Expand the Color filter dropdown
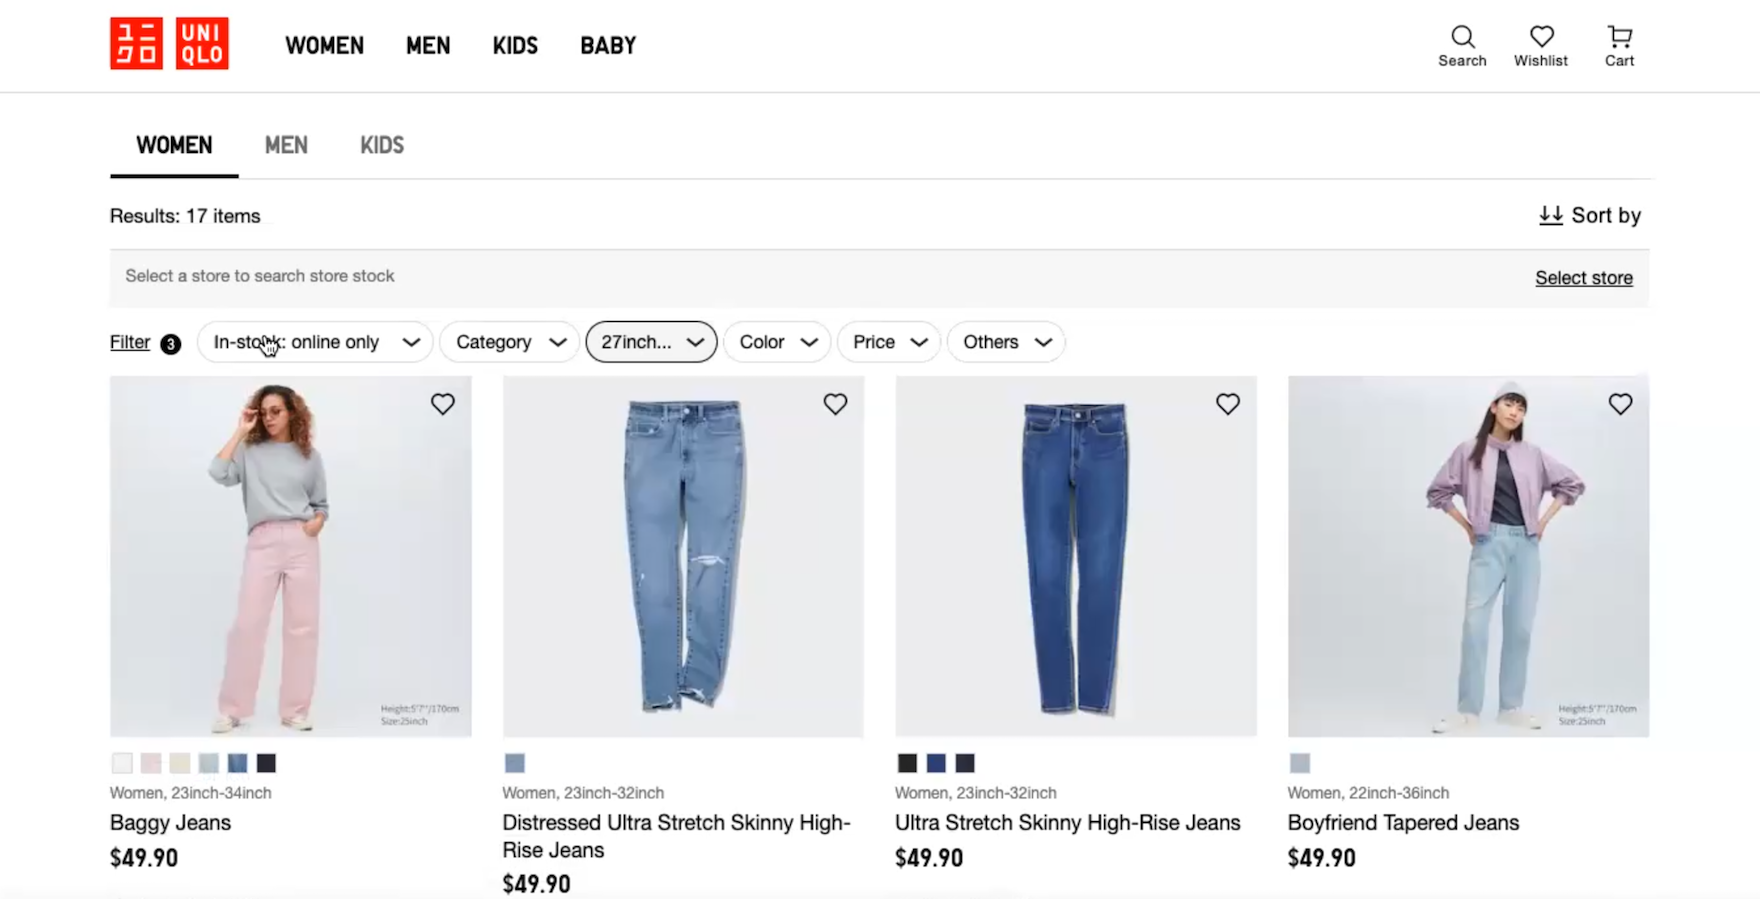 (777, 342)
